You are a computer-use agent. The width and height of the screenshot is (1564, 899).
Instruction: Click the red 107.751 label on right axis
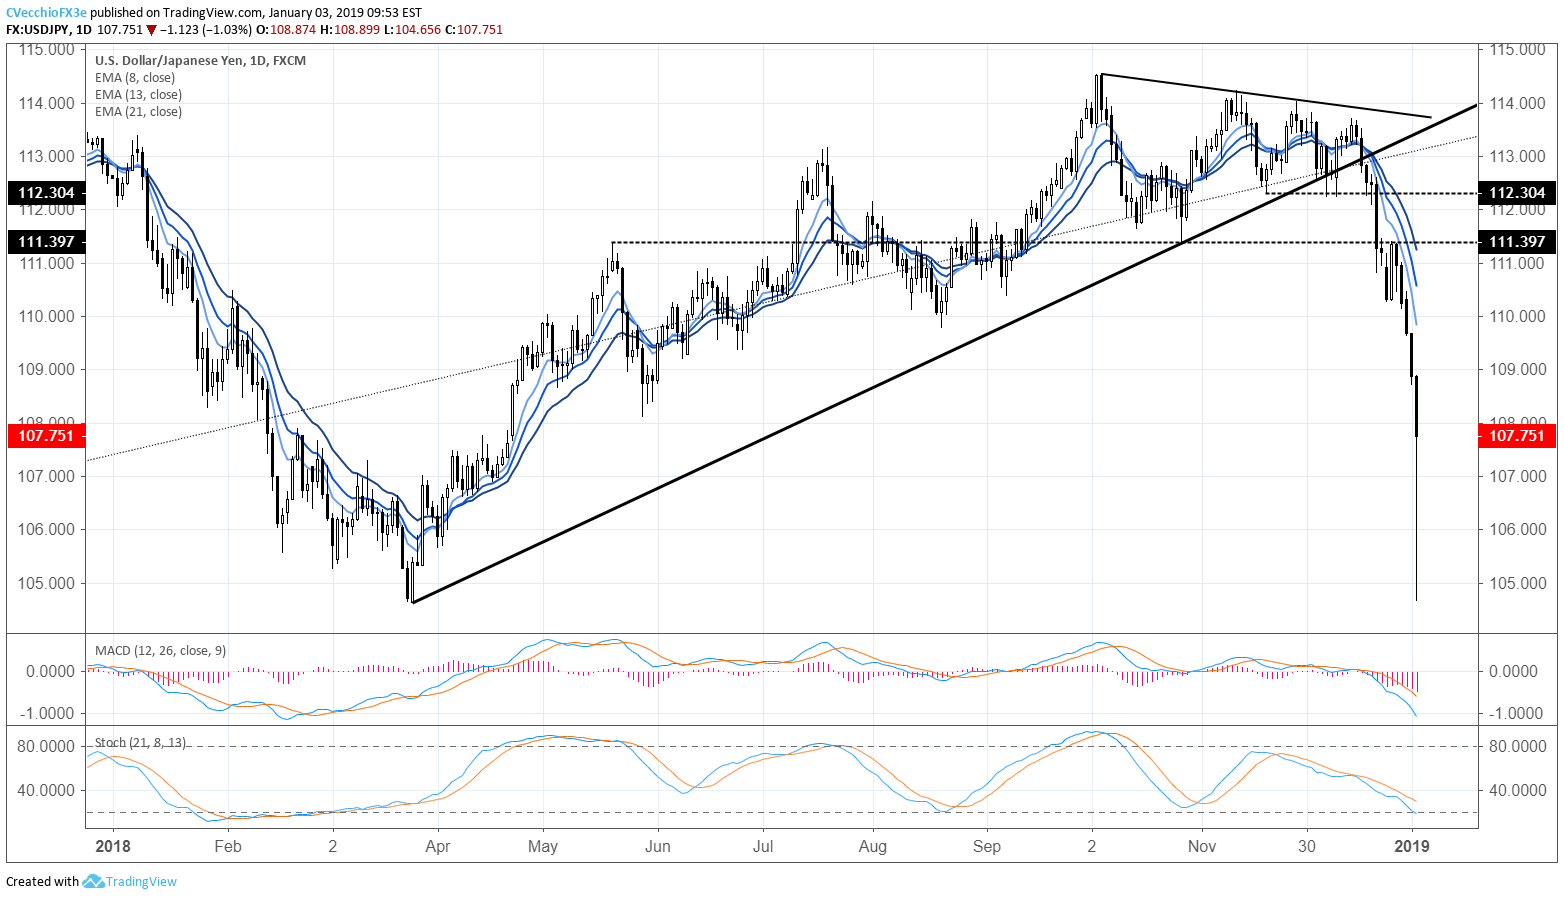(1517, 436)
